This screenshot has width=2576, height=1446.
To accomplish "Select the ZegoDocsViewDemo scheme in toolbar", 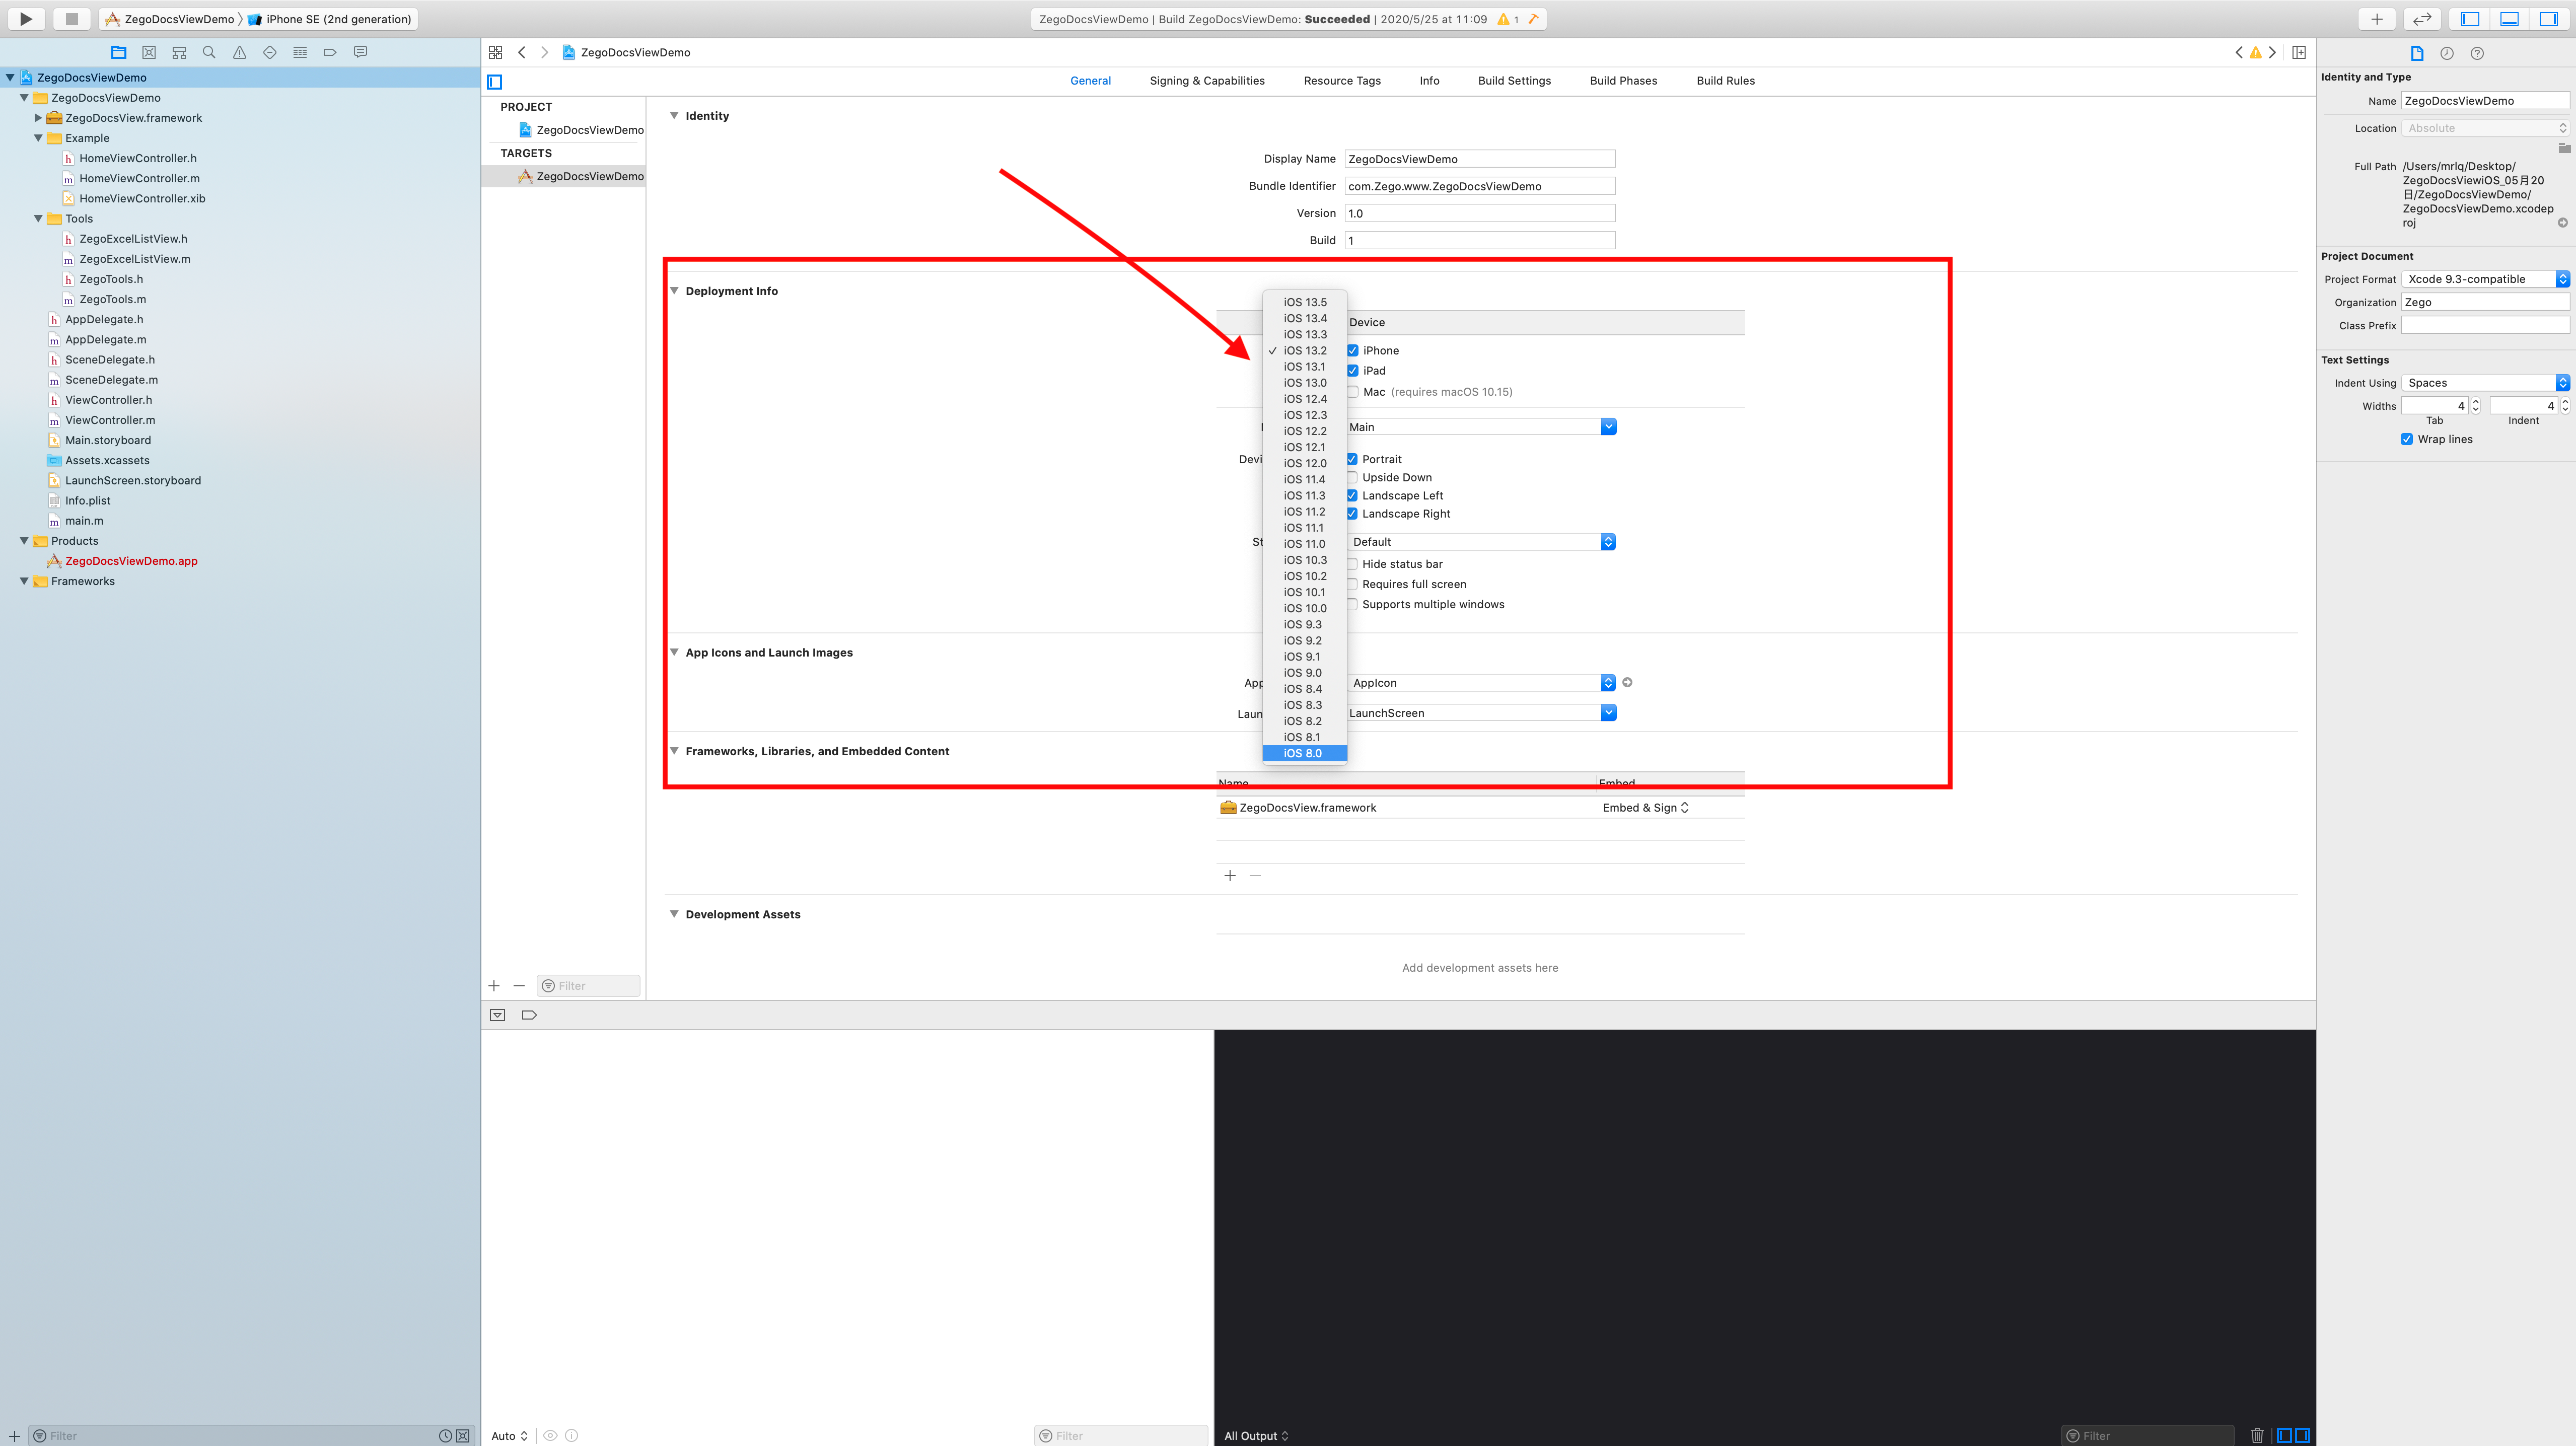I will click(x=170, y=19).
